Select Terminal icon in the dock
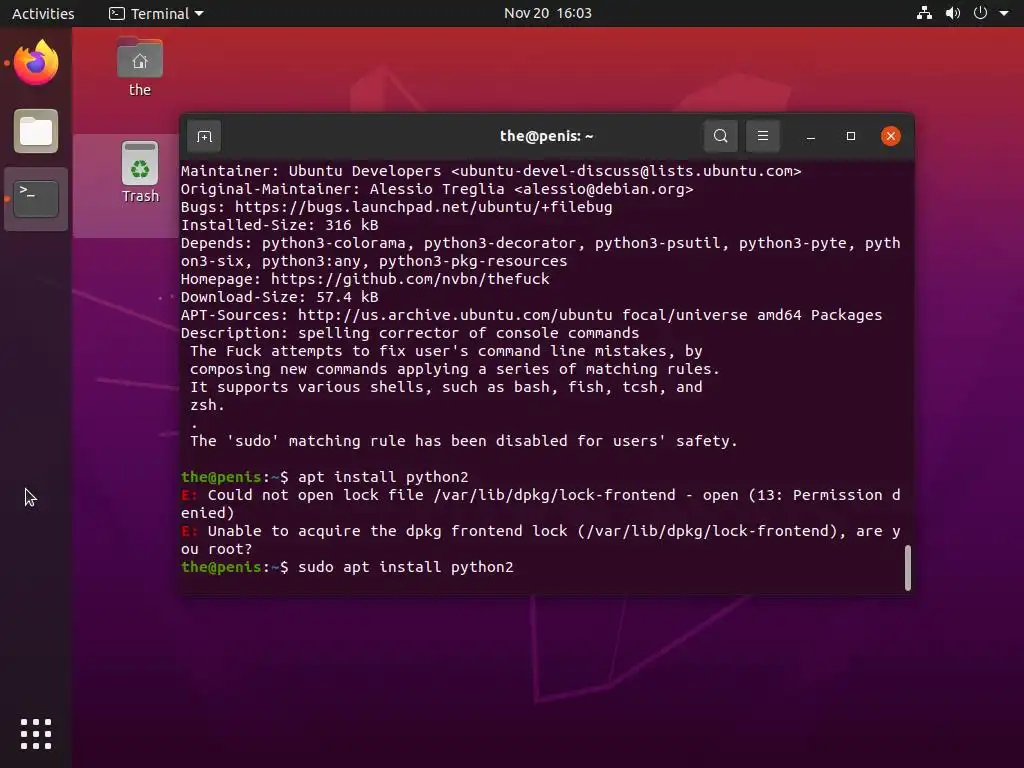 point(36,199)
